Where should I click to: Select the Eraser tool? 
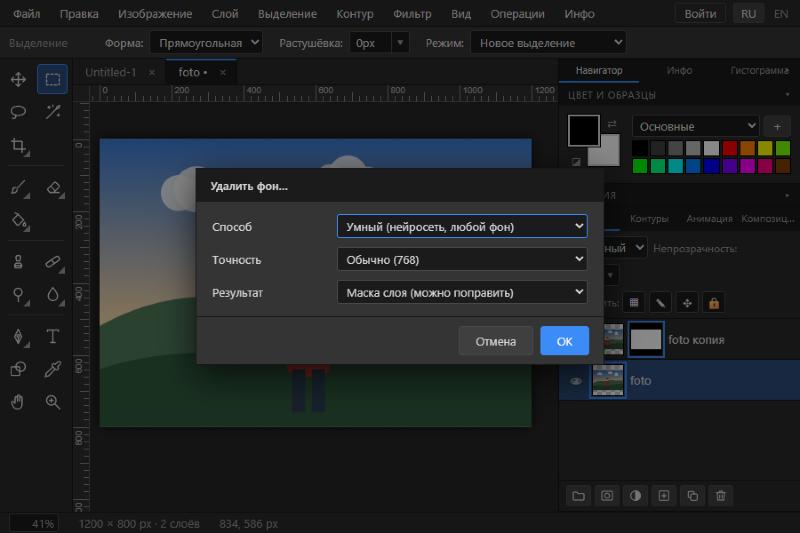tap(53, 188)
